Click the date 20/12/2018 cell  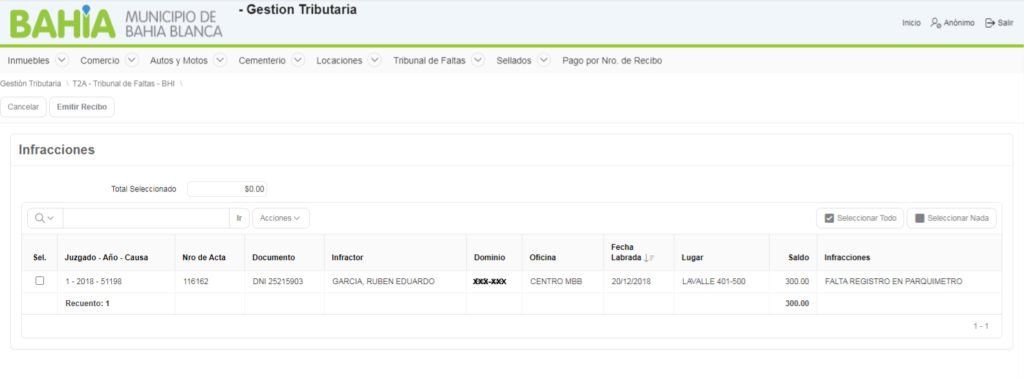(x=631, y=281)
